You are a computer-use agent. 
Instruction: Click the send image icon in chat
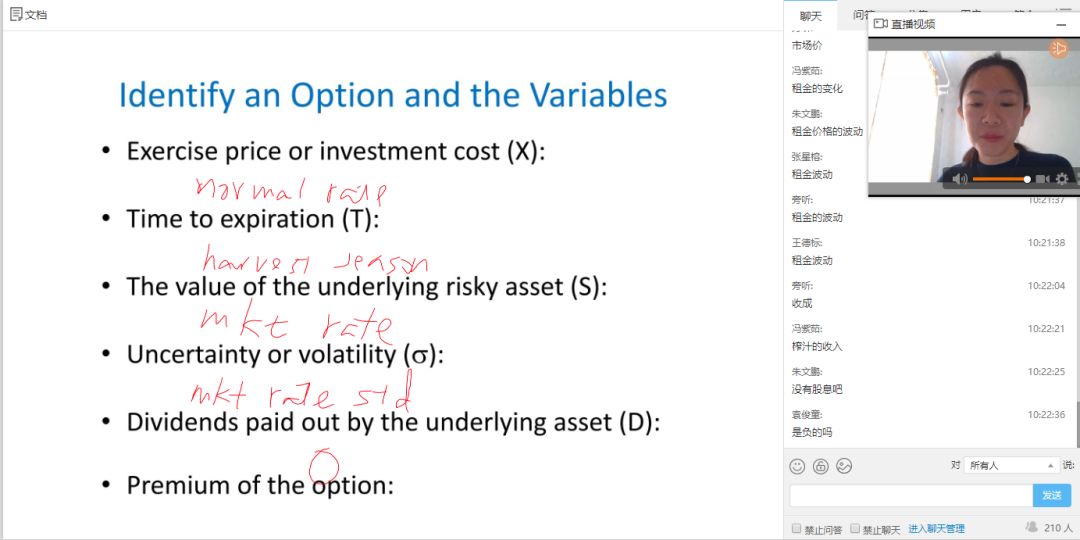tap(844, 466)
